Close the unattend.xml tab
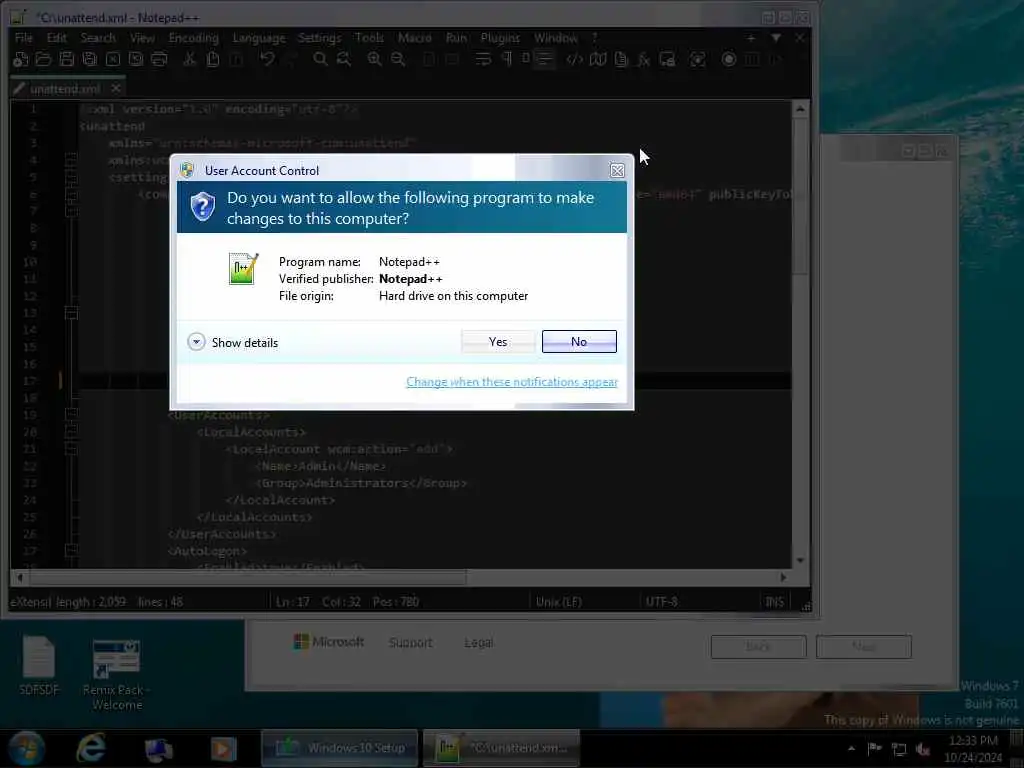 tap(116, 88)
